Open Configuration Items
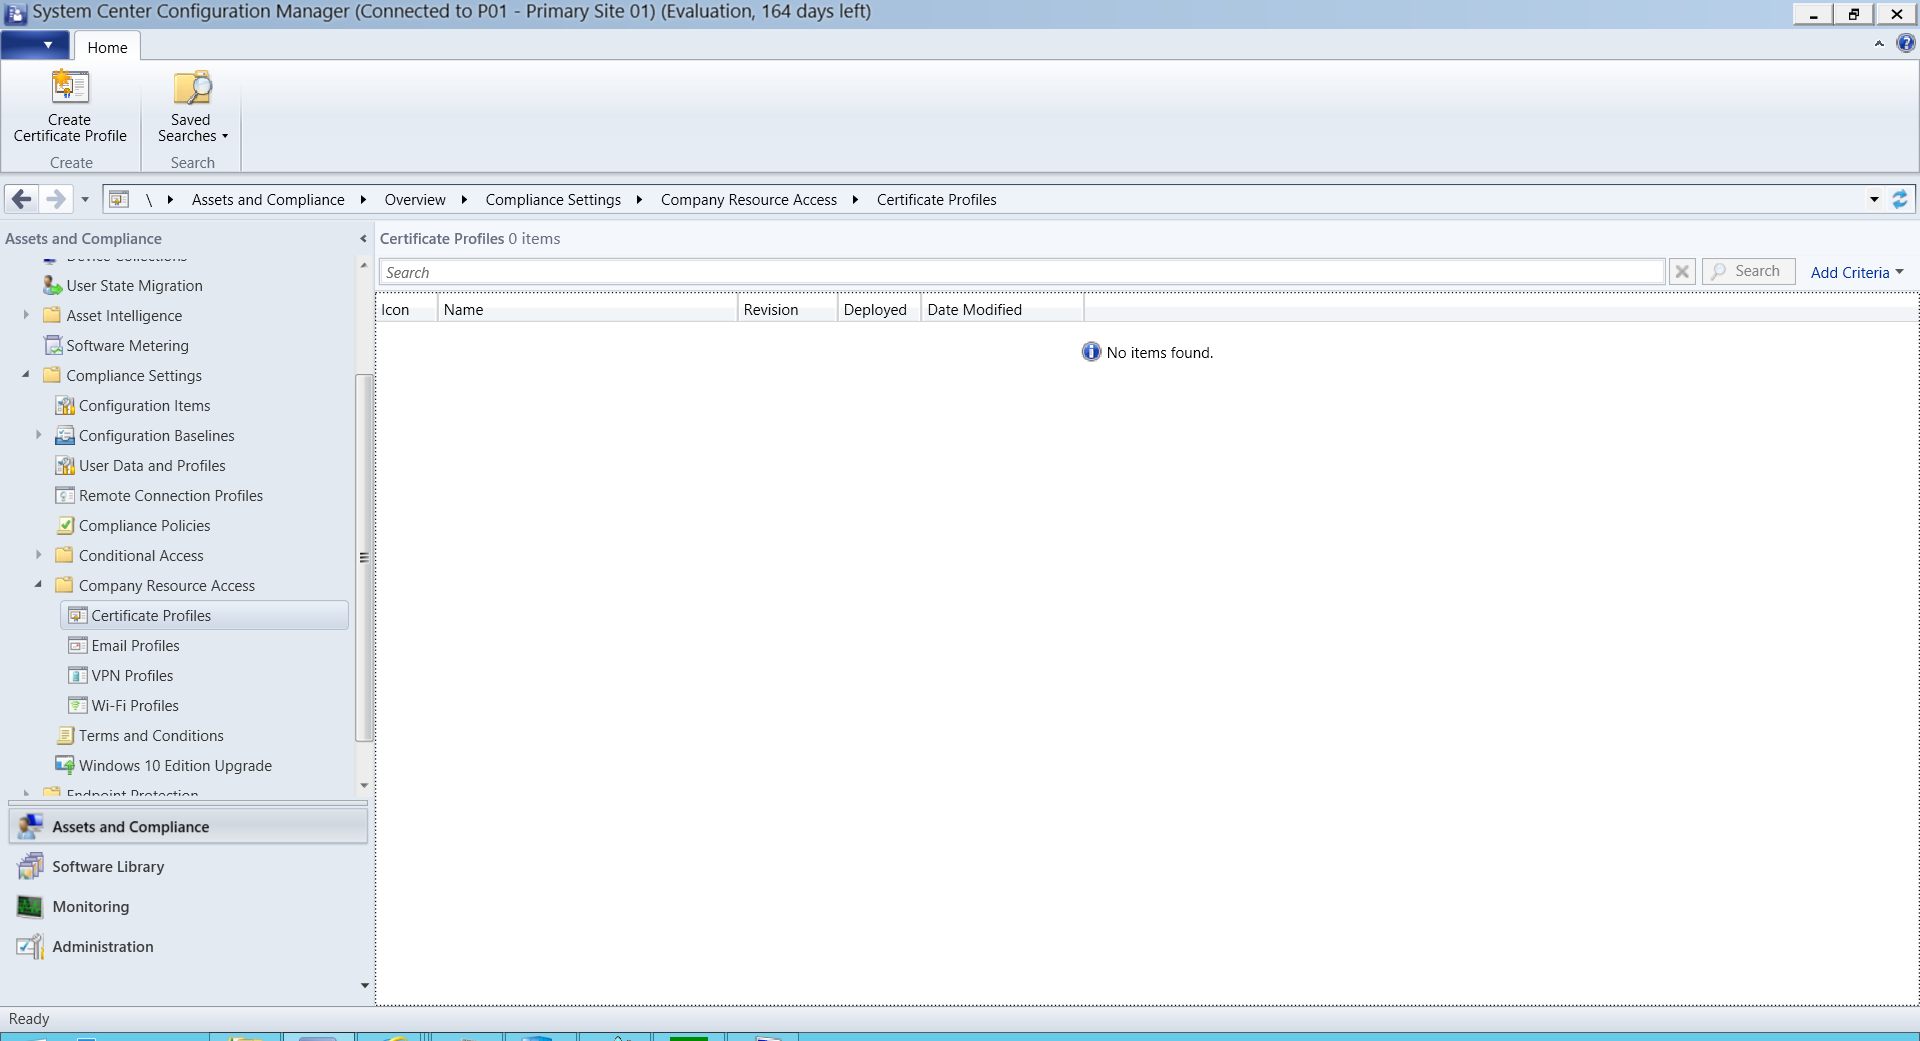The width and height of the screenshot is (1920, 1041). (x=144, y=405)
